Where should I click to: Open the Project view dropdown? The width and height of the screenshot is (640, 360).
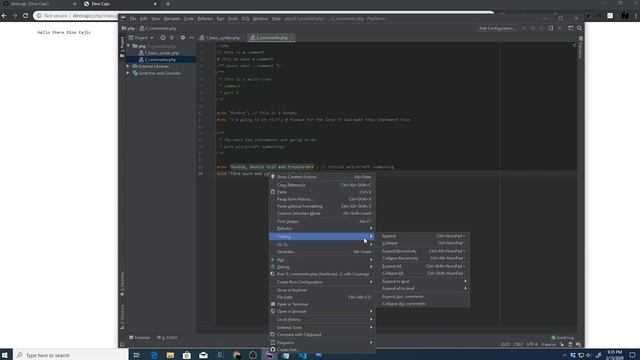pyautogui.click(x=141, y=38)
